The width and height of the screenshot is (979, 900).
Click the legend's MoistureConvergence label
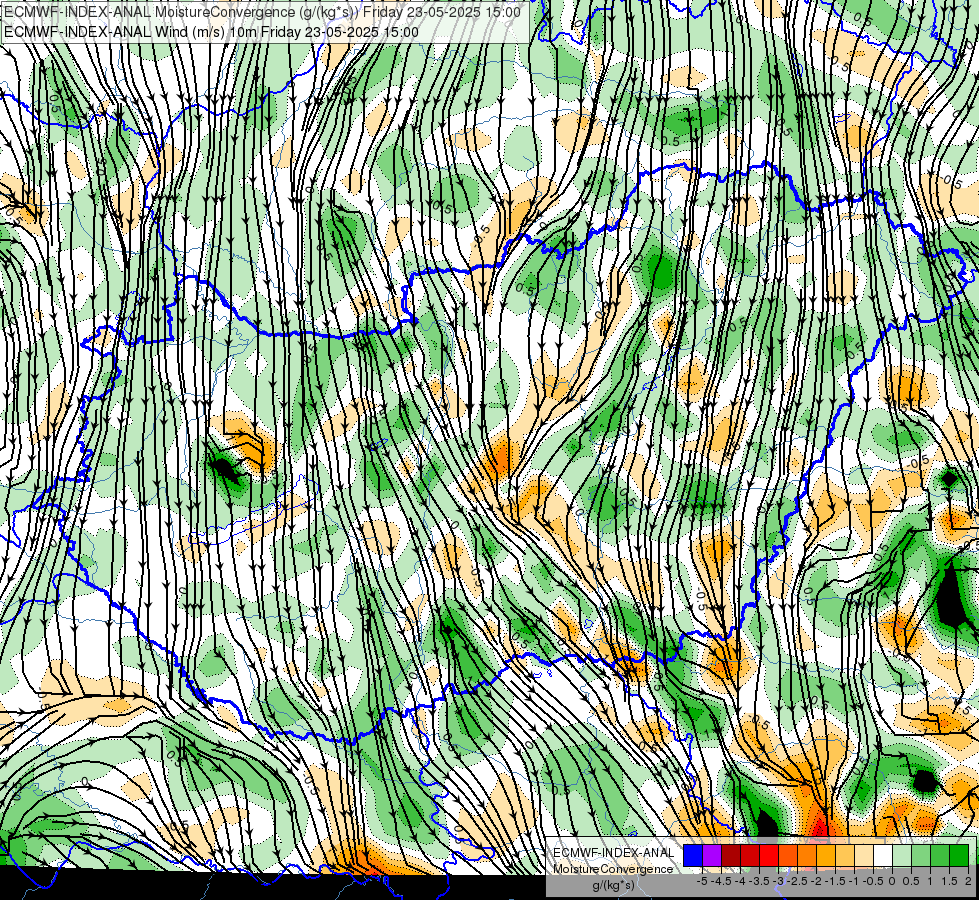pyautogui.click(x=613, y=869)
